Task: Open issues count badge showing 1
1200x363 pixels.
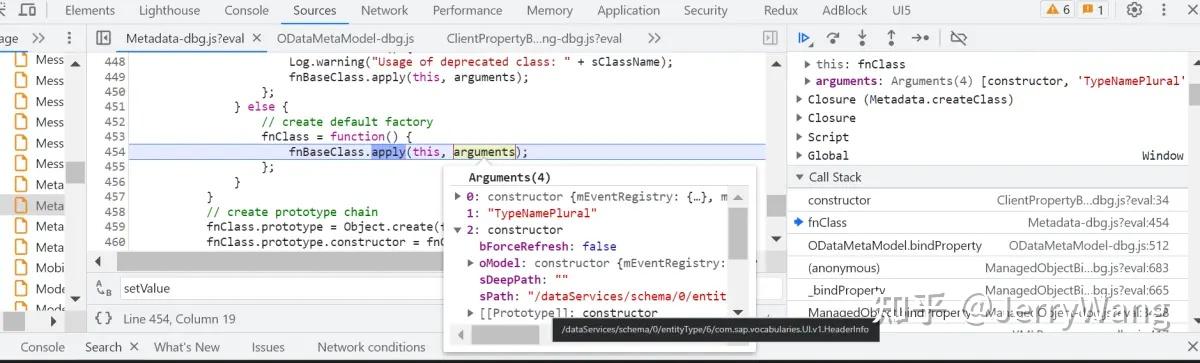Action: (1093, 10)
